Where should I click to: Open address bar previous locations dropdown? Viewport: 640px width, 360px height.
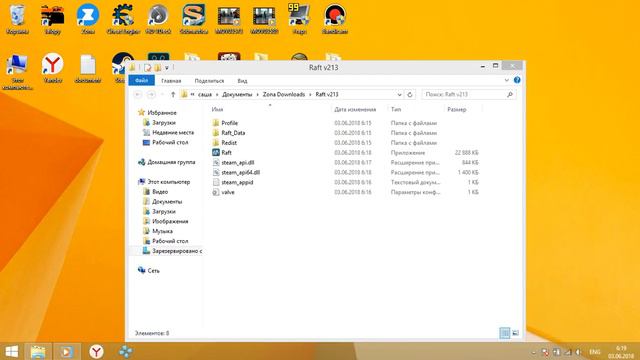coord(399,95)
